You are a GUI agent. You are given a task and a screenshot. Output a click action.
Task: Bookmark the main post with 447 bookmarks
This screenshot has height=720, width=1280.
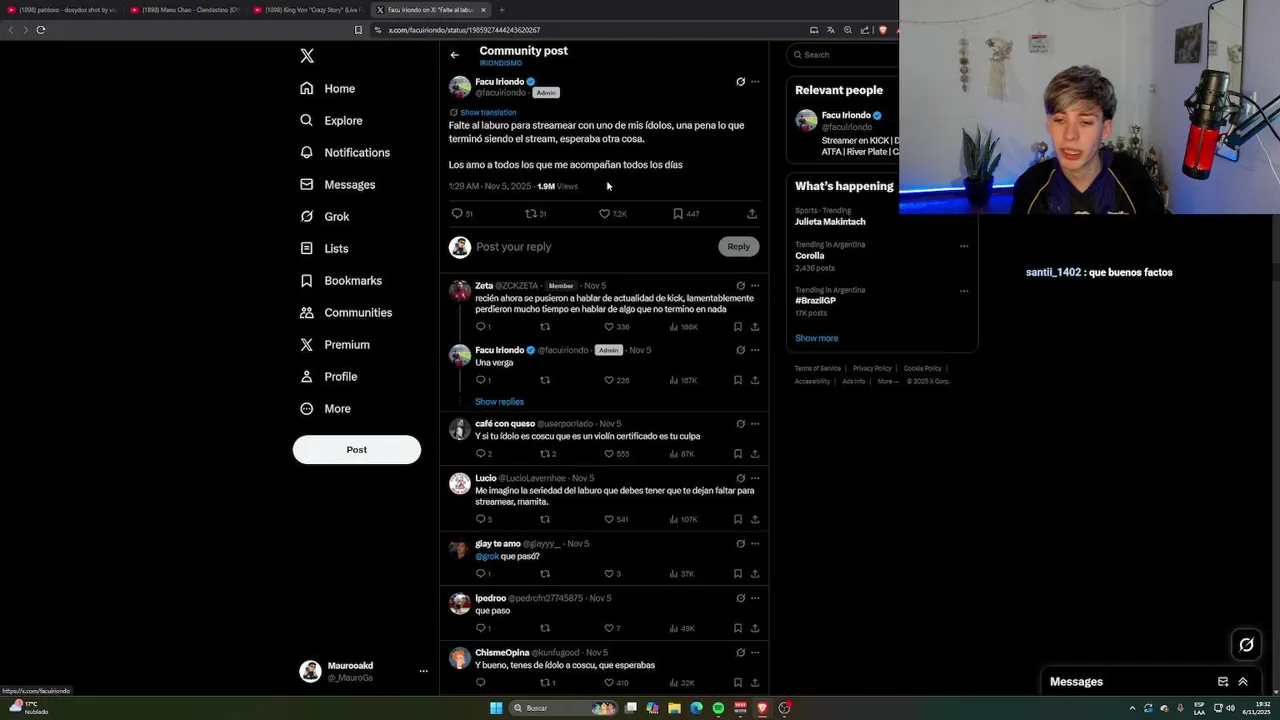pyautogui.click(x=678, y=213)
